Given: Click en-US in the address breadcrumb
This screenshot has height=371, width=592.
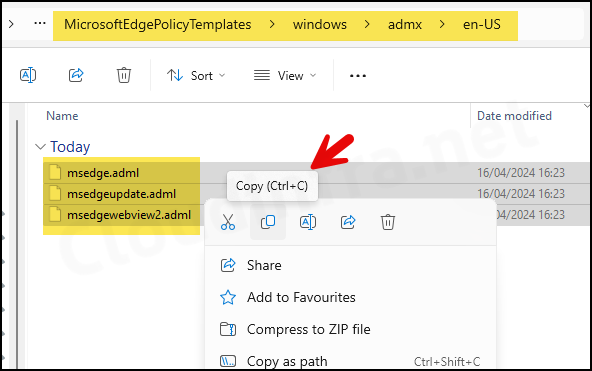Looking at the screenshot, I should [482, 25].
